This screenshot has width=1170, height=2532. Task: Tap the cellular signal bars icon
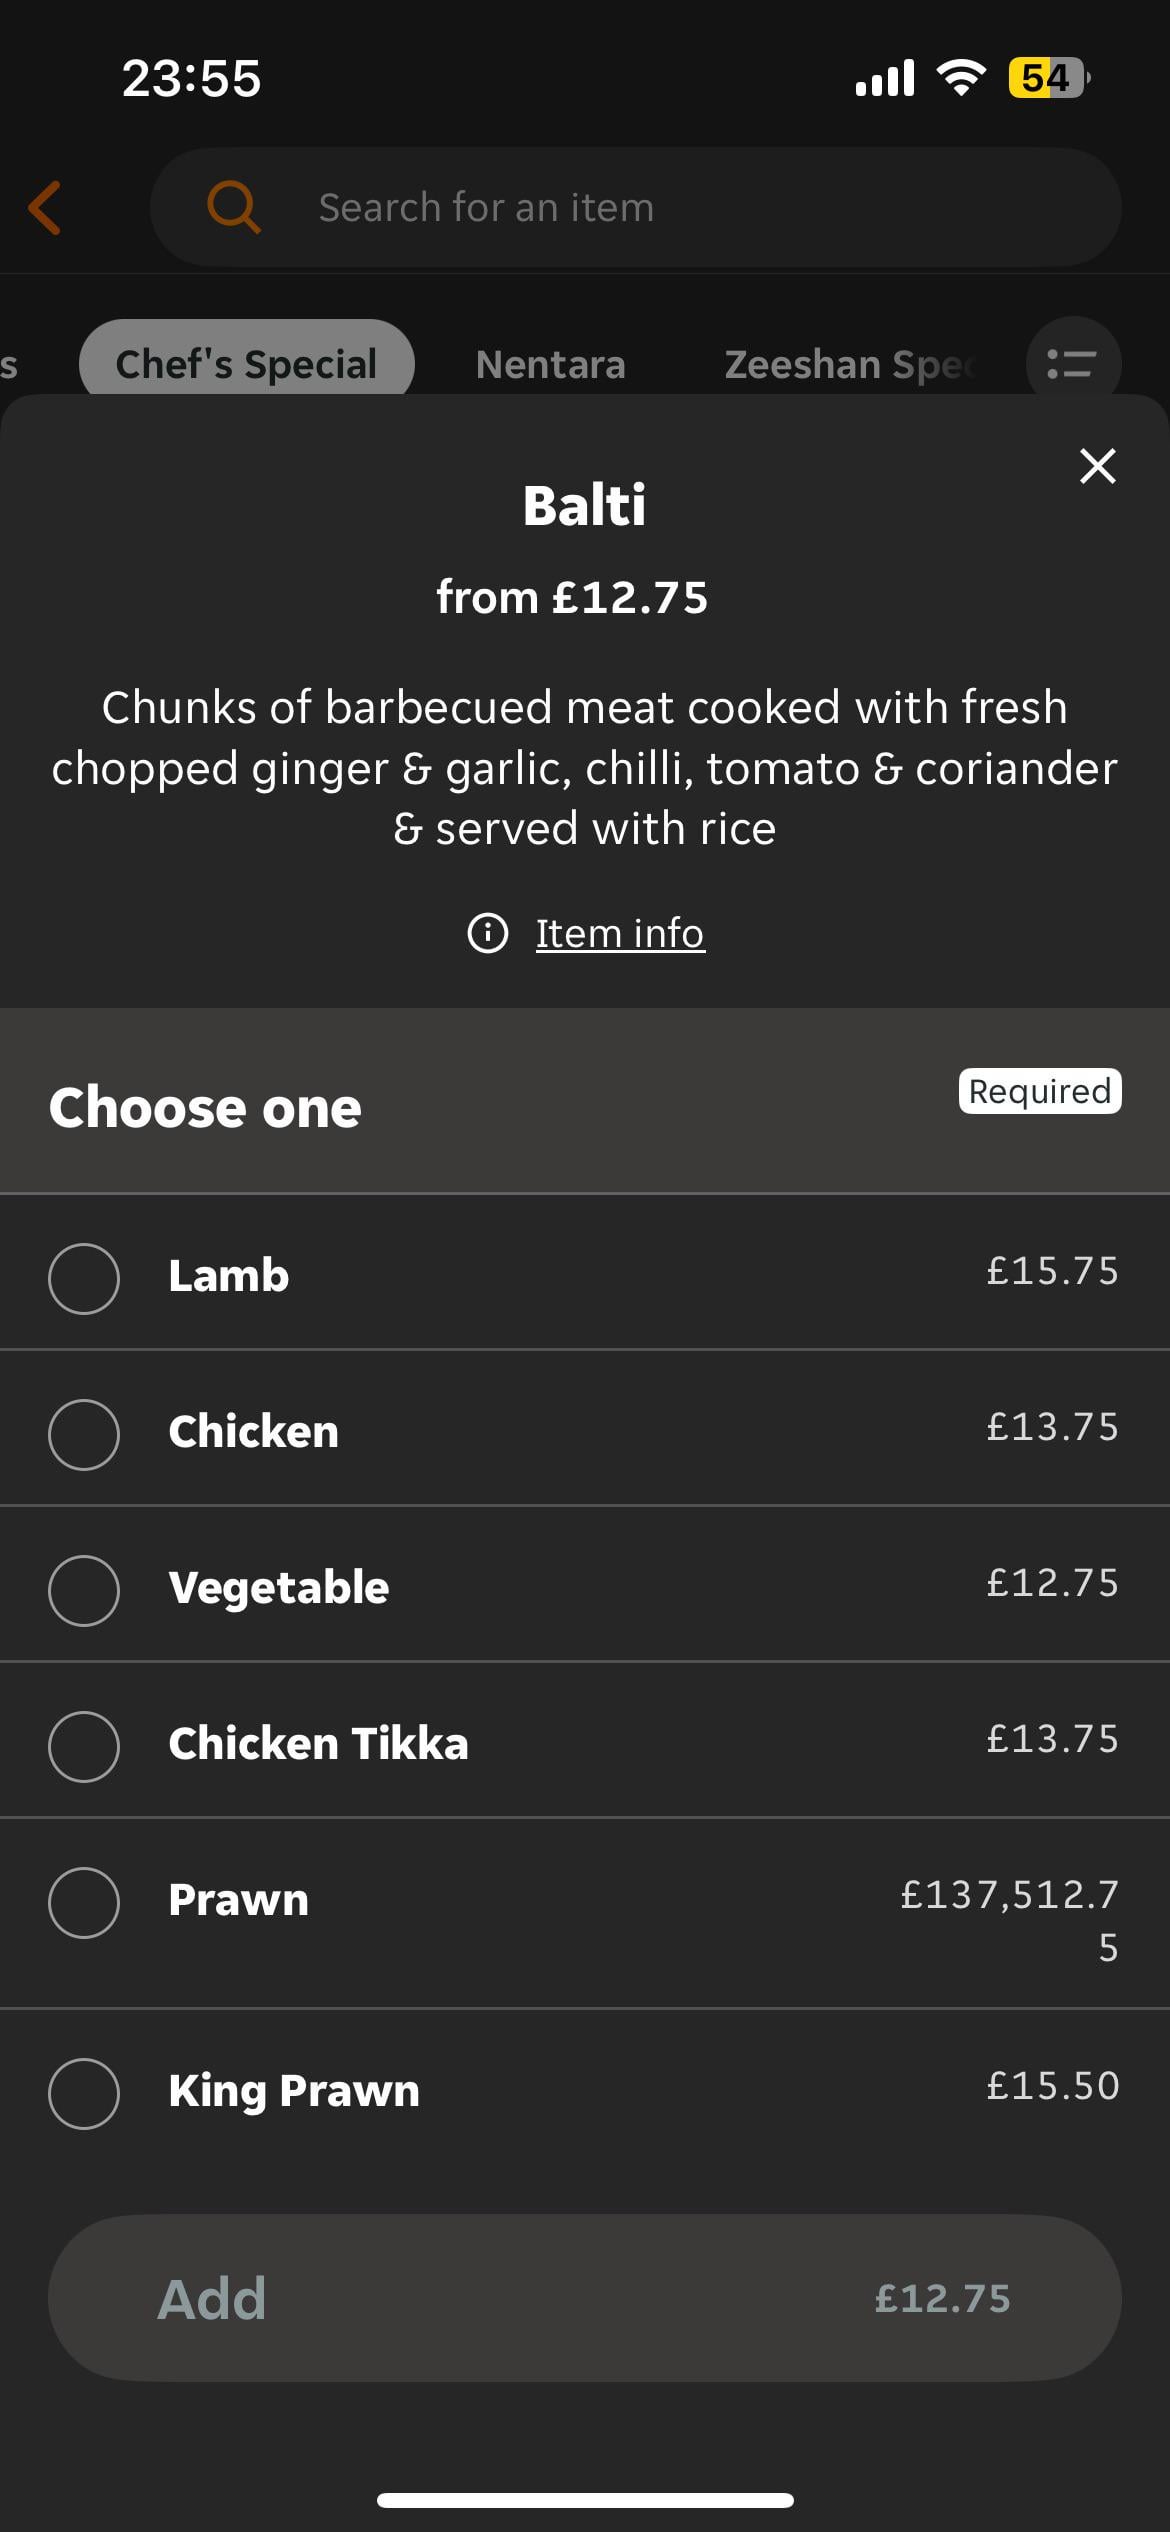pyautogui.click(x=885, y=78)
